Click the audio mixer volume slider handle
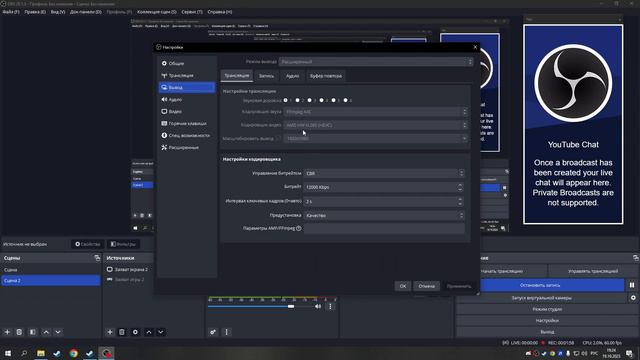Image resolution: width=640 pixels, height=360 pixels. tap(291, 307)
